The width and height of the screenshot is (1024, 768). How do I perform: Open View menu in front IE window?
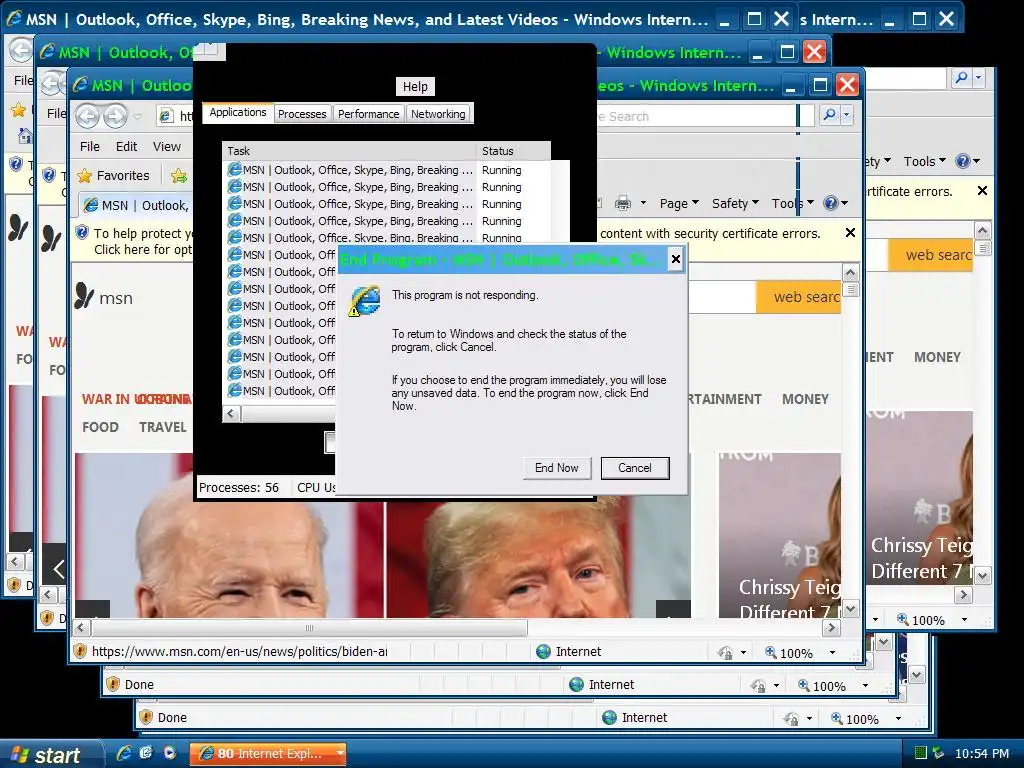167,146
